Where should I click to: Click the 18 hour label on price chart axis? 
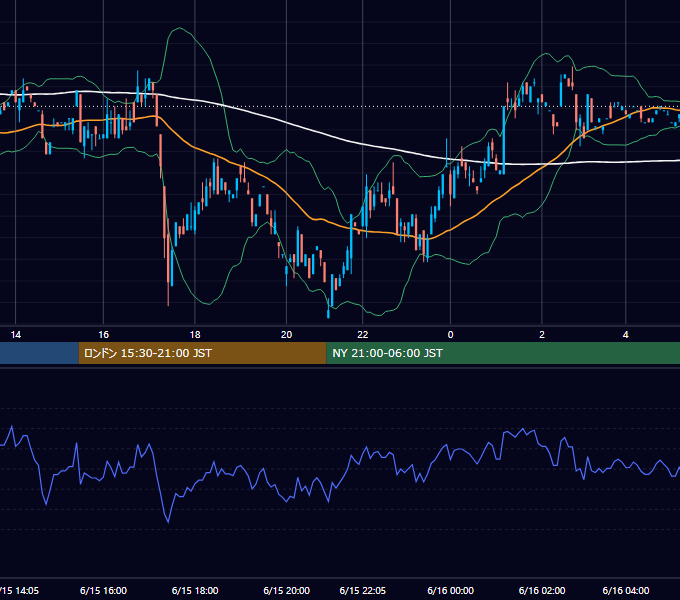point(195,335)
